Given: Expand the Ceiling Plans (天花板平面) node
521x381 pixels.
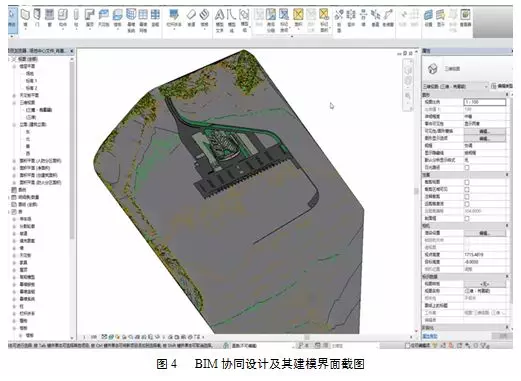Looking at the screenshot, I should 14,95.
